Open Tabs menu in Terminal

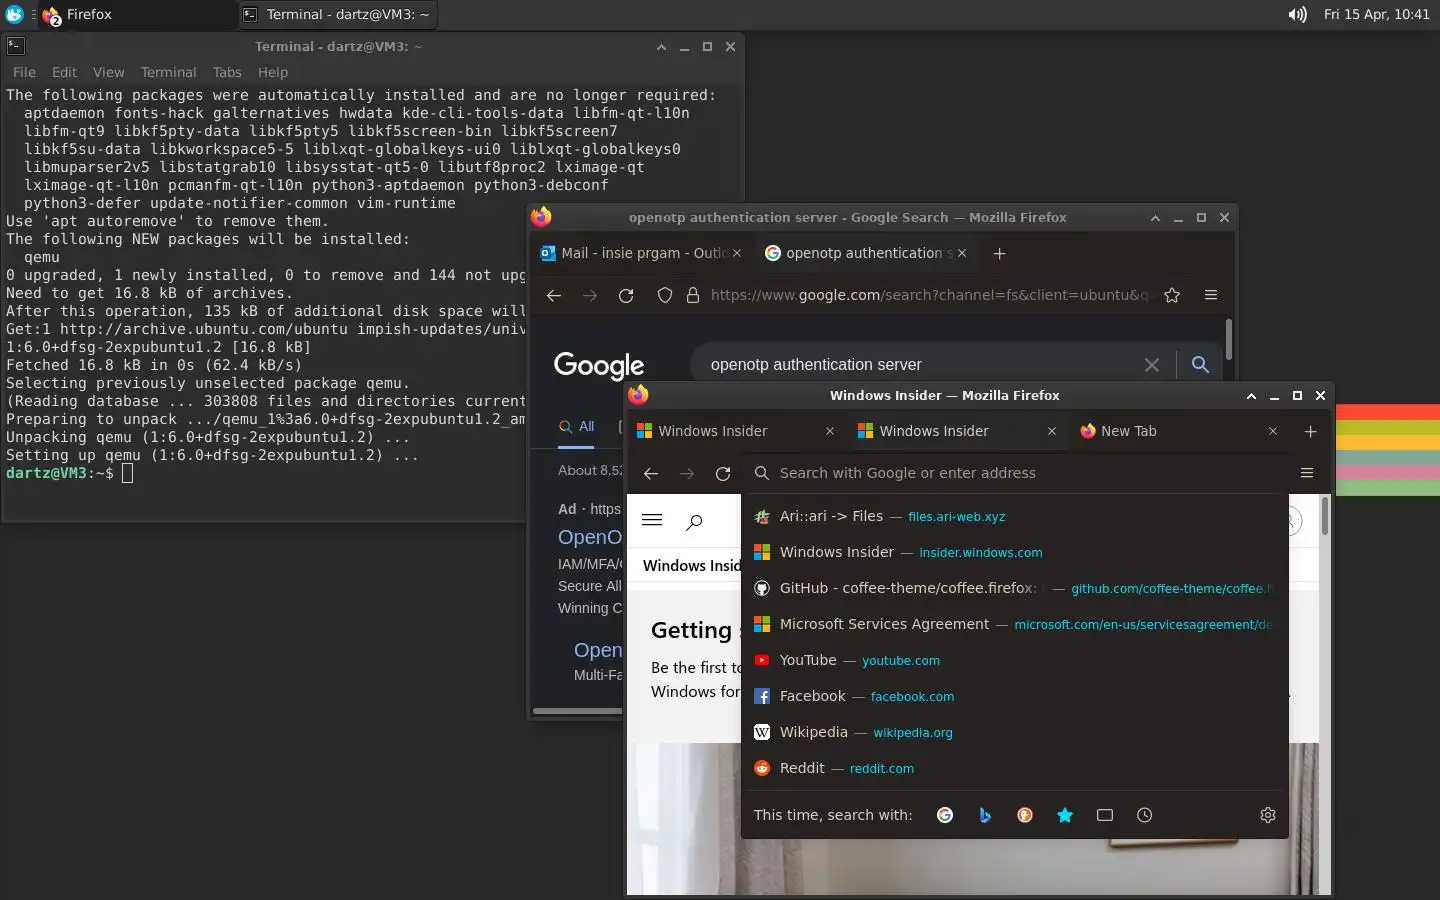(x=227, y=72)
